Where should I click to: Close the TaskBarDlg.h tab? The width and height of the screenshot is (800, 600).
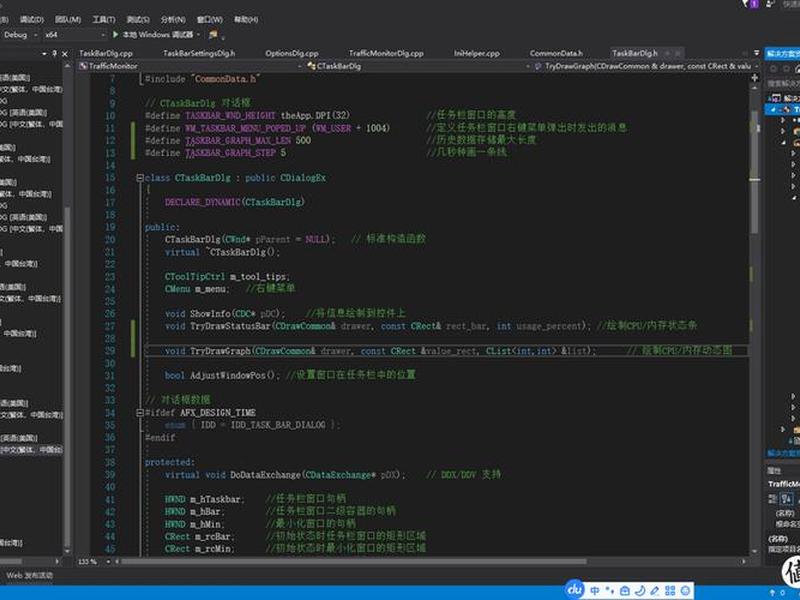678,53
